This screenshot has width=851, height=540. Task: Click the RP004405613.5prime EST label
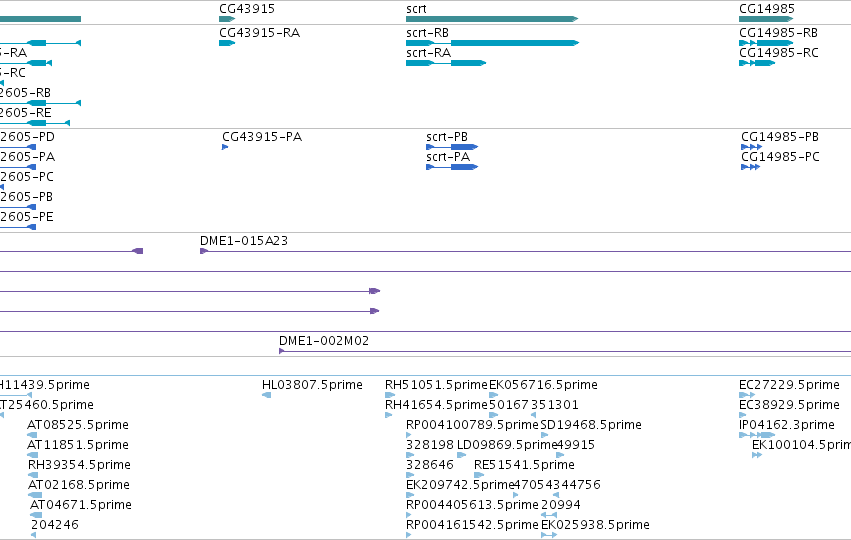(472, 505)
